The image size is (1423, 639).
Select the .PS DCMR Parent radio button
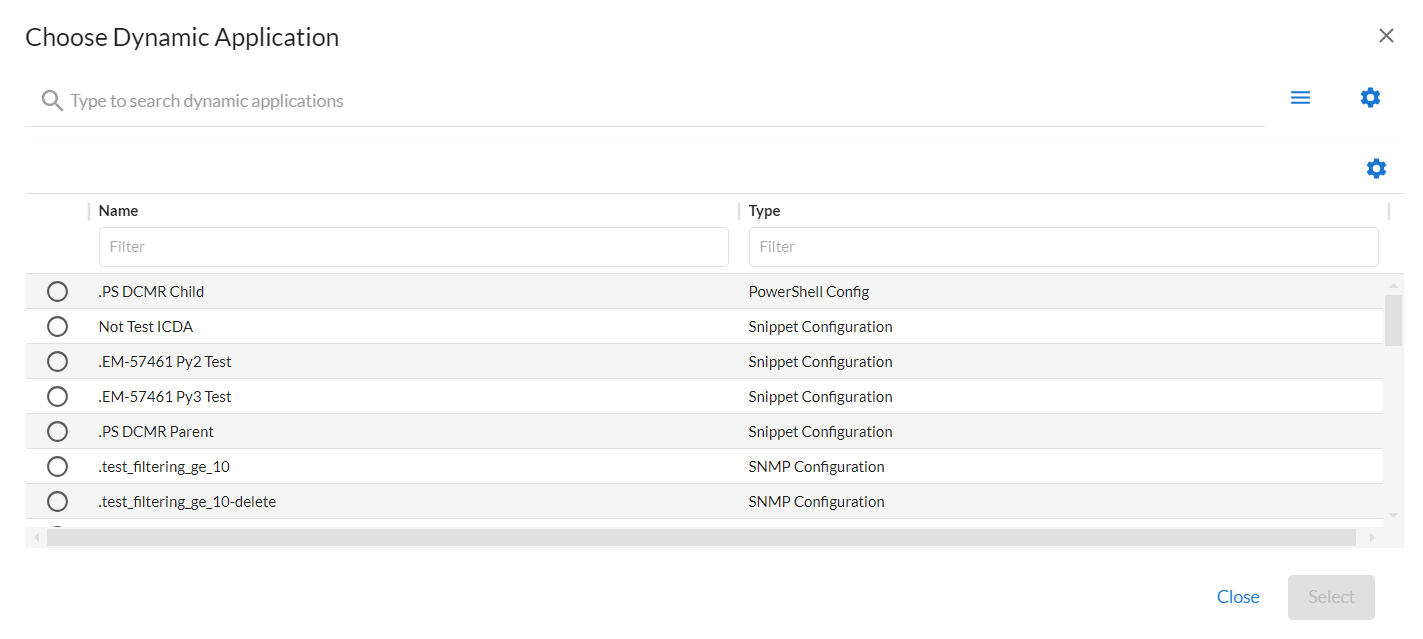(x=58, y=432)
